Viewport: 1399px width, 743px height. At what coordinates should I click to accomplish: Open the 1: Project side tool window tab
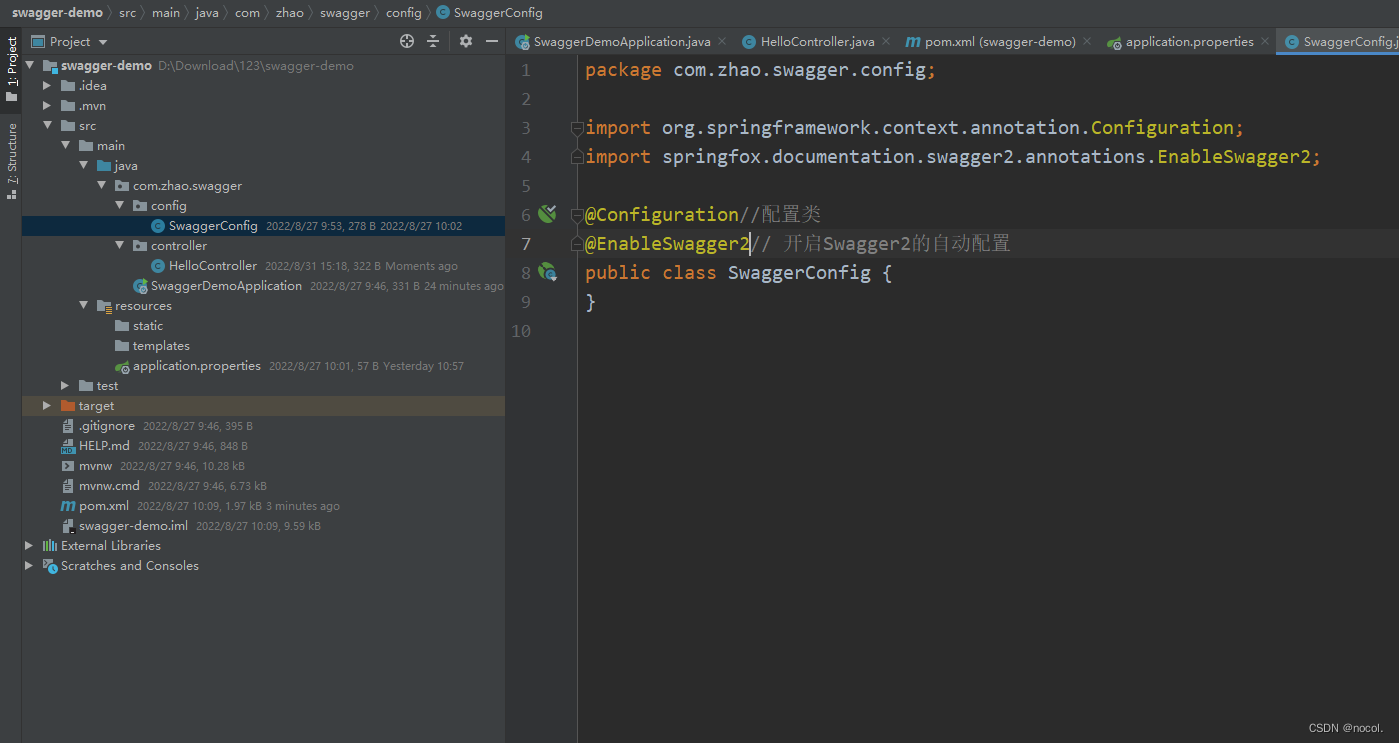[12, 69]
